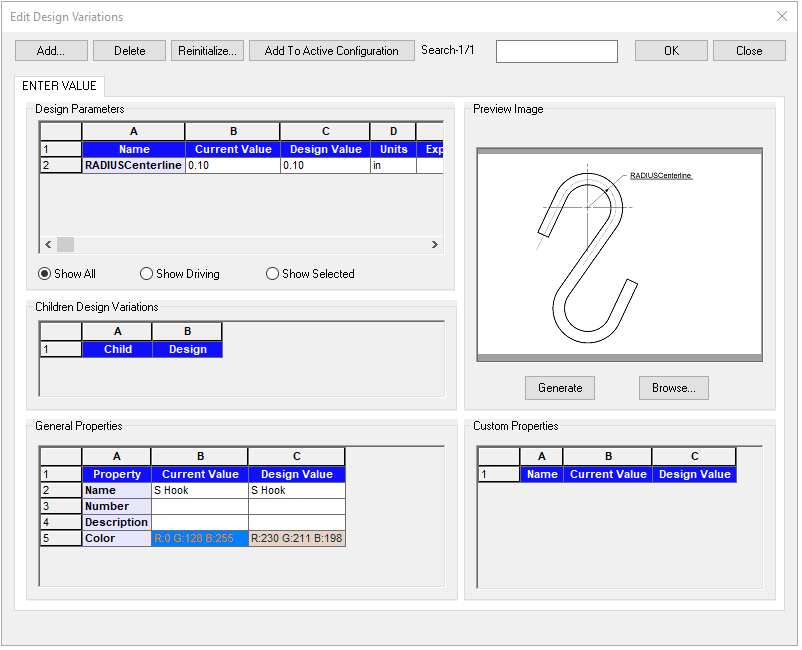Select the Show All radio button
The height and width of the screenshot is (650, 802).
tap(44, 274)
